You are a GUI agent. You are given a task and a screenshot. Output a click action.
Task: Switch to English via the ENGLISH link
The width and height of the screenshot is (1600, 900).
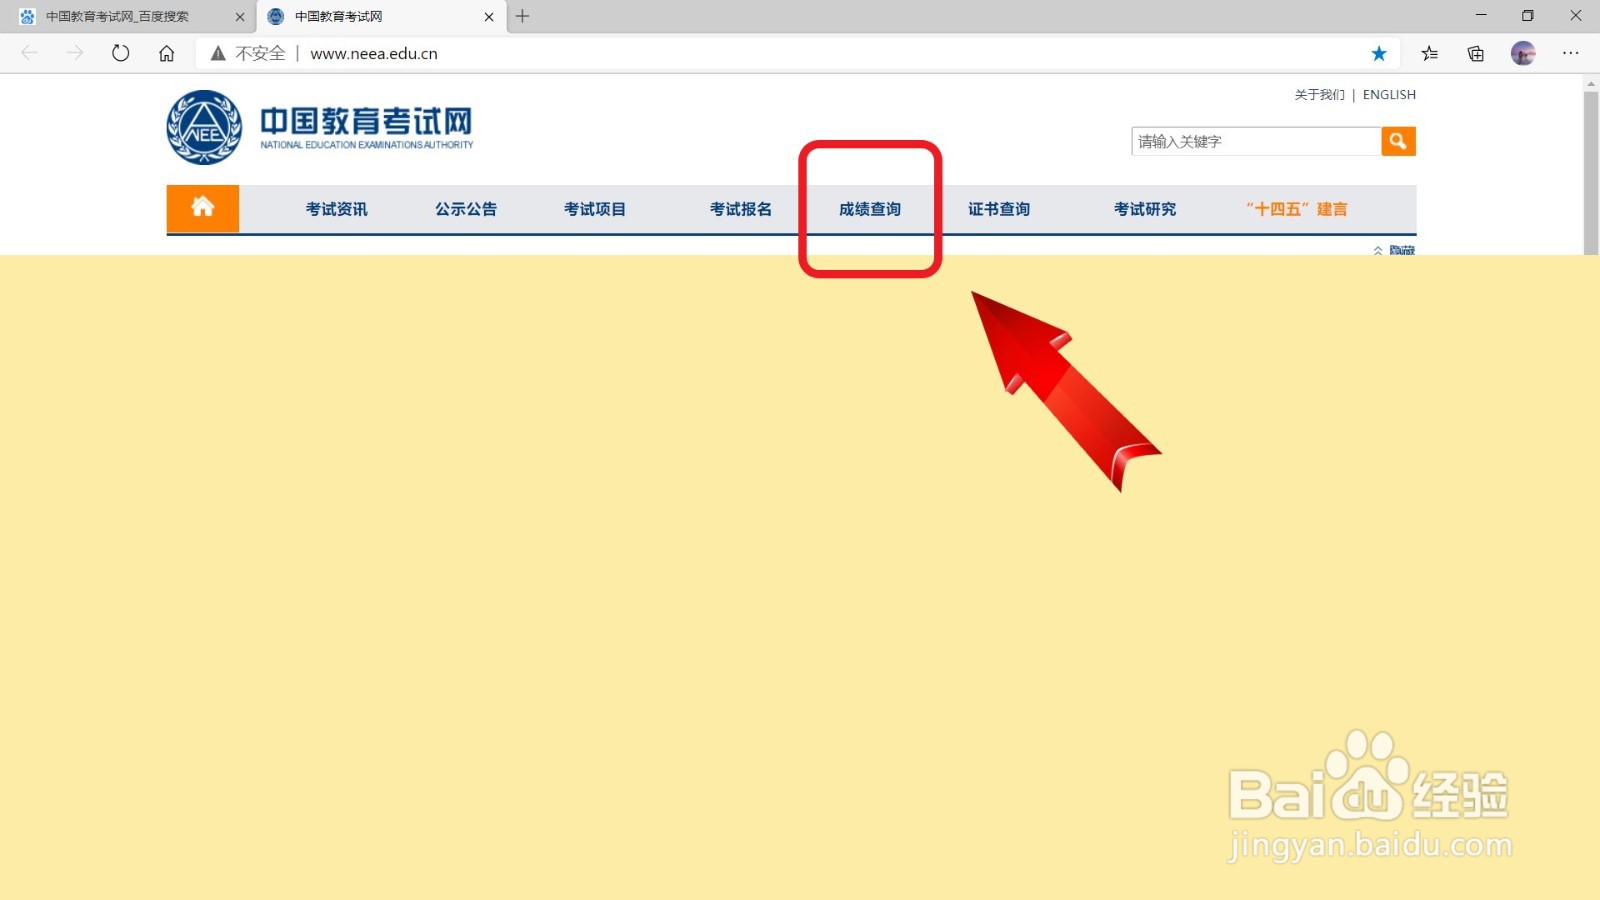pyautogui.click(x=1388, y=94)
